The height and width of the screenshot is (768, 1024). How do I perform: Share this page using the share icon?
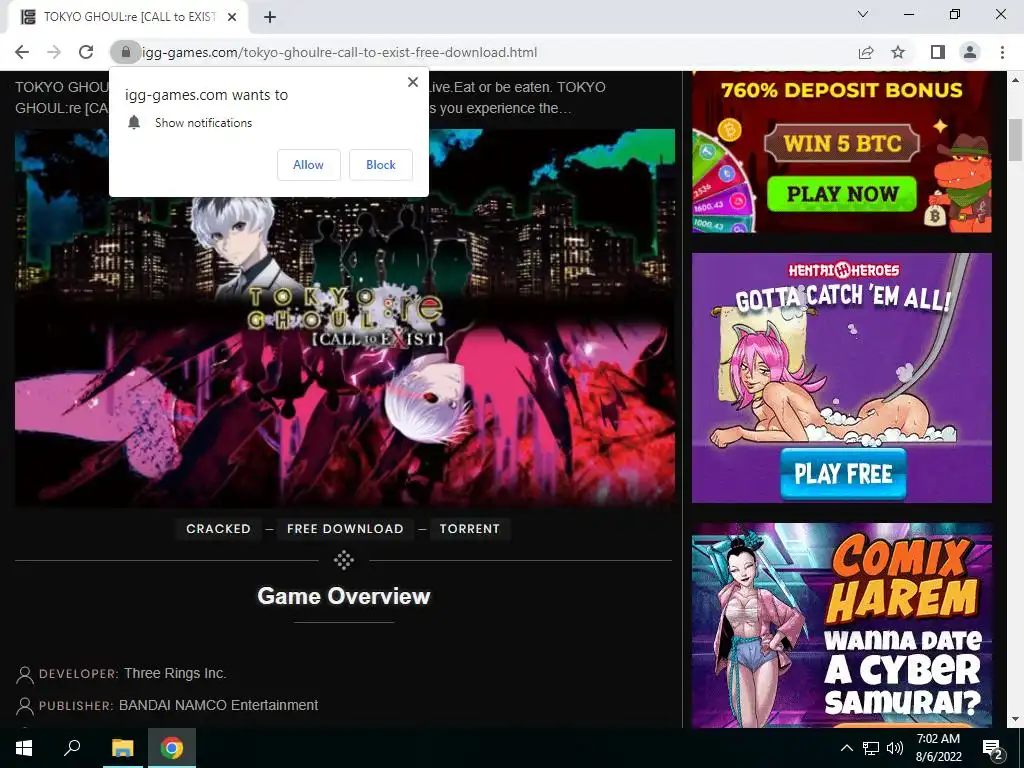(866, 52)
